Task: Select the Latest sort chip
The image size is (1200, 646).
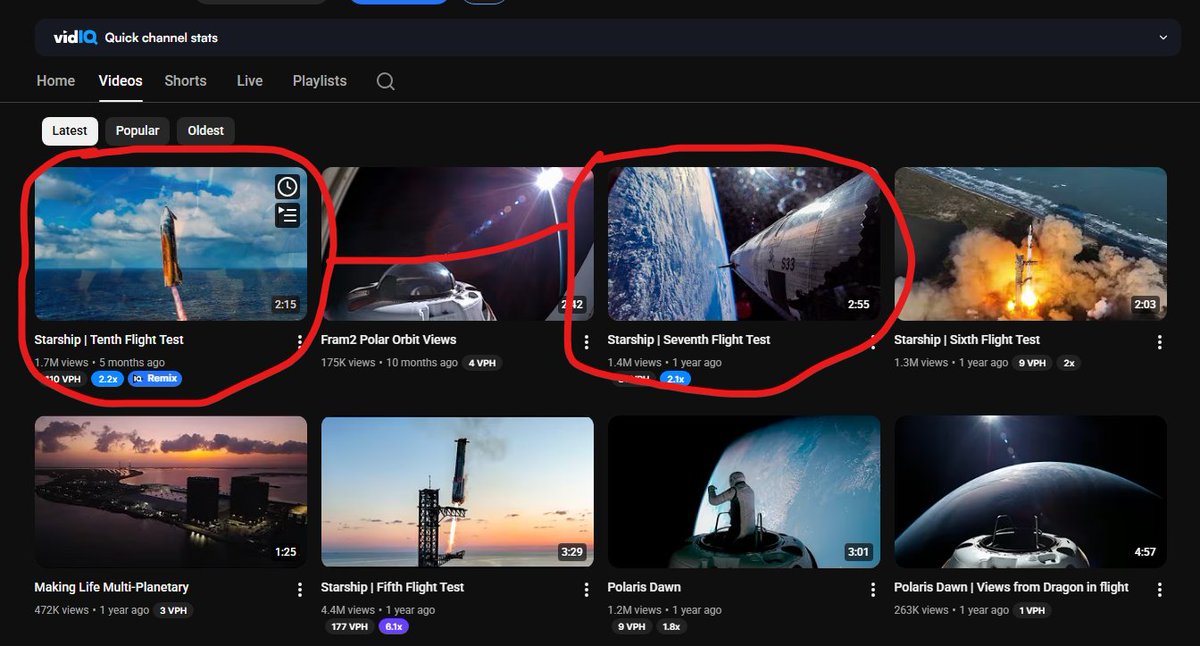Action: 70,131
